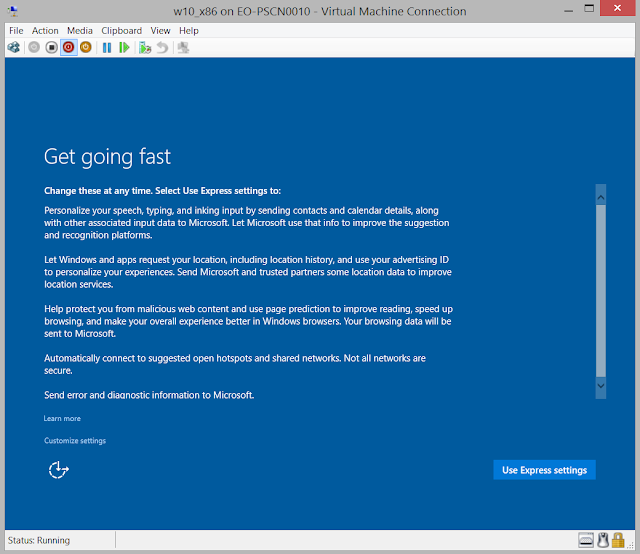Click 'Change these at any time' bold text
640x554 pixels.
pyautogui.click(x=162, y=191)
